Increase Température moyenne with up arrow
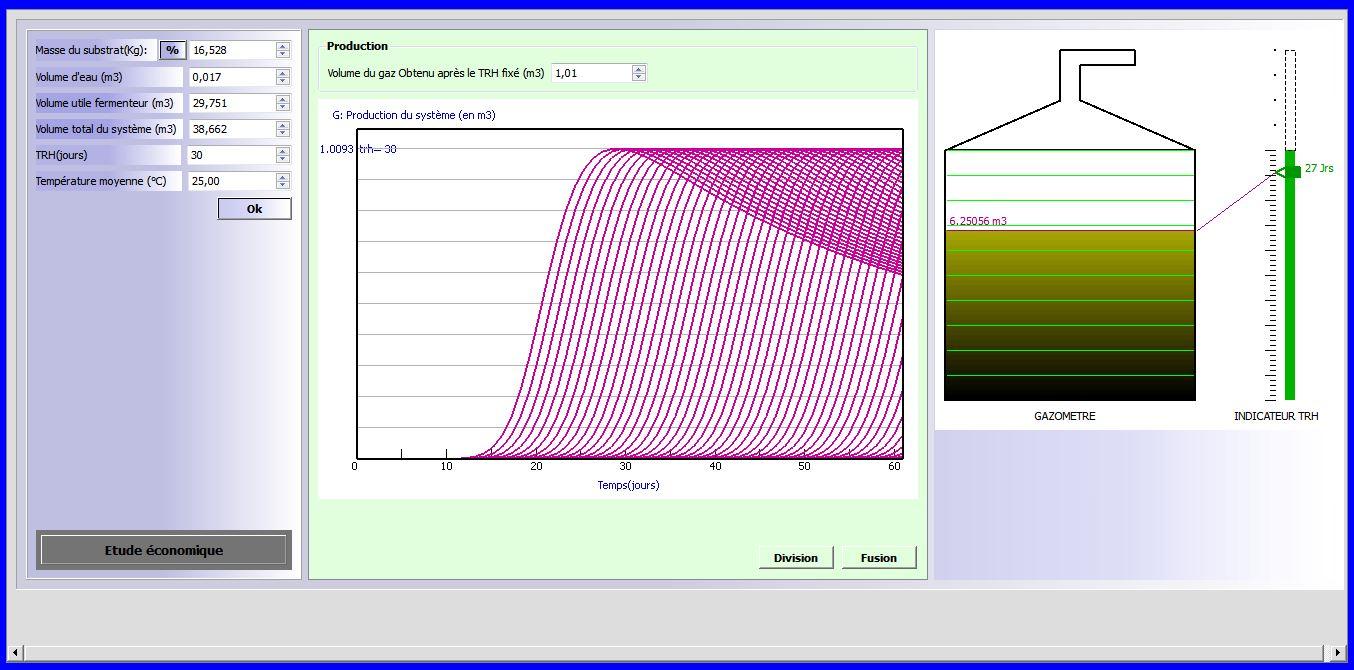Image resolution: width=1354 pixels, height=670 pixels. click(283, 176)
